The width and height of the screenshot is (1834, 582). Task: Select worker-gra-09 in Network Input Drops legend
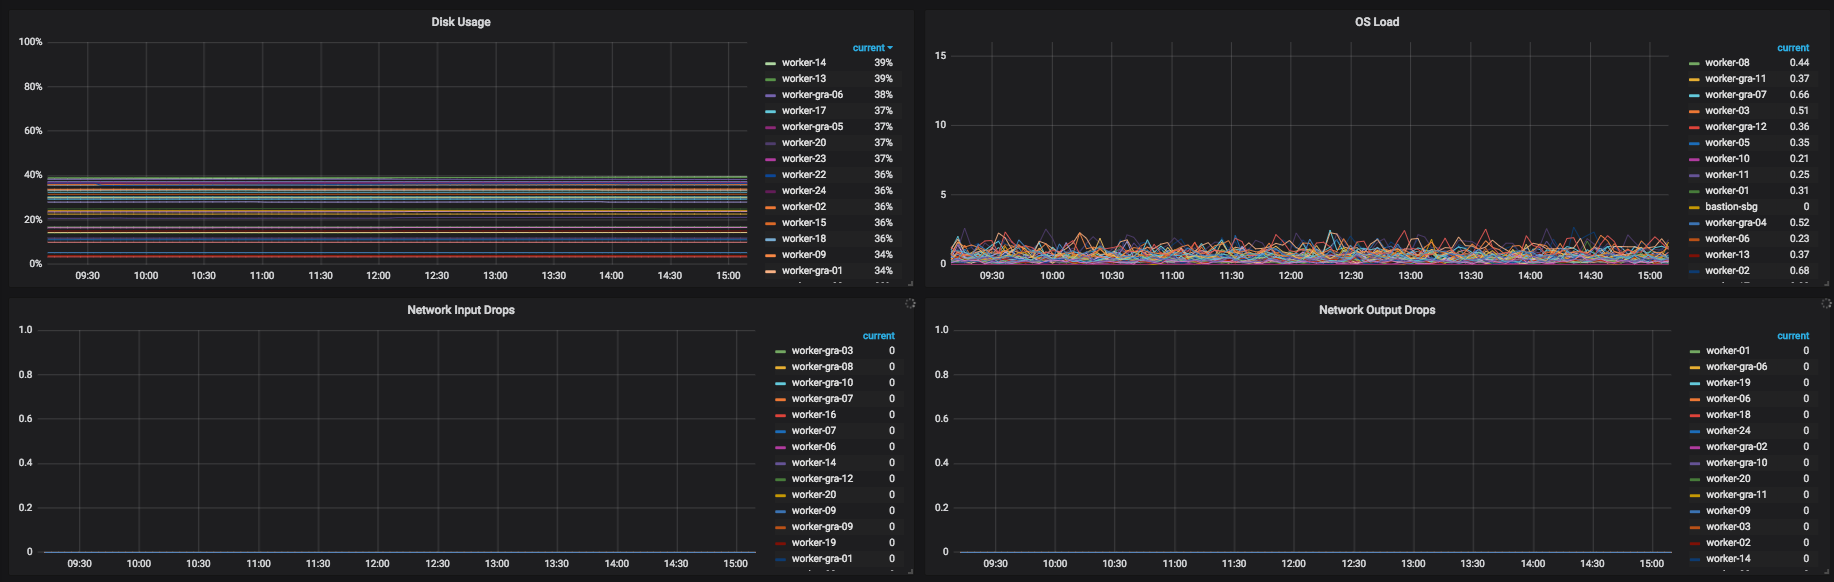point(822,527)
